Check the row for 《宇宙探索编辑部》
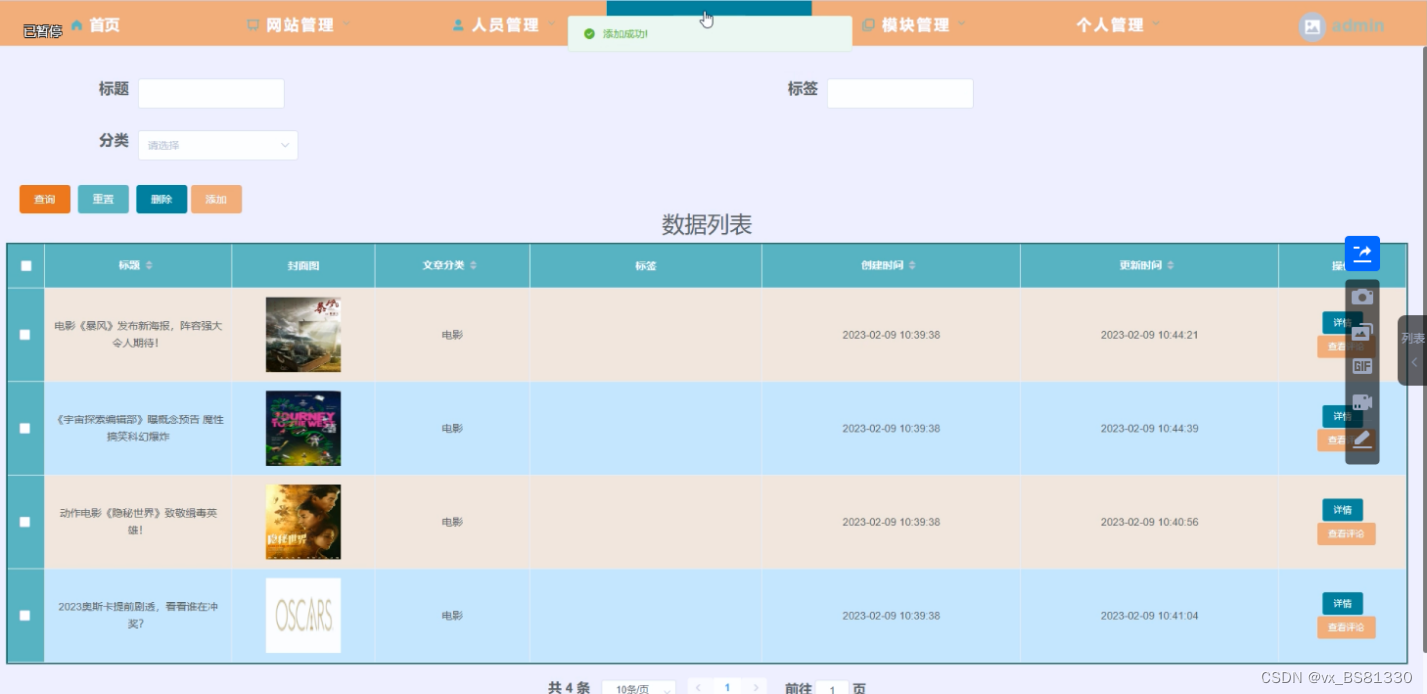Image resolution: width=1427 pixels, height=694 pixels. (25, 428)
